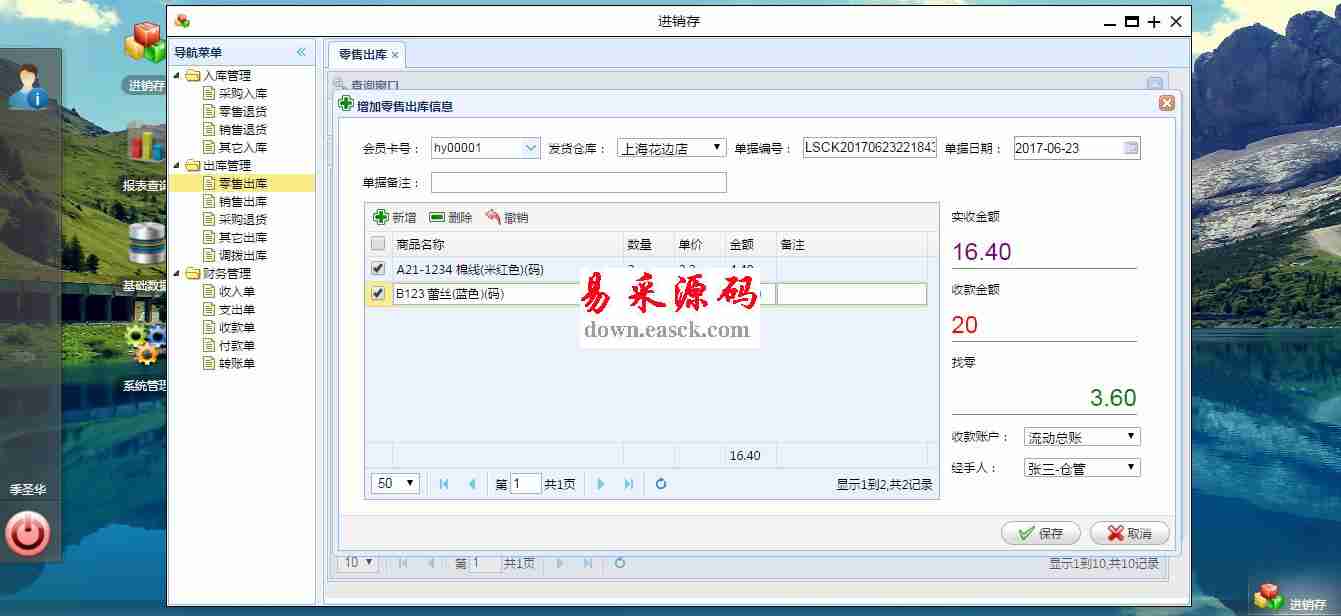
Task: Click the 保存 save button
Action: tap(1040, 533)
